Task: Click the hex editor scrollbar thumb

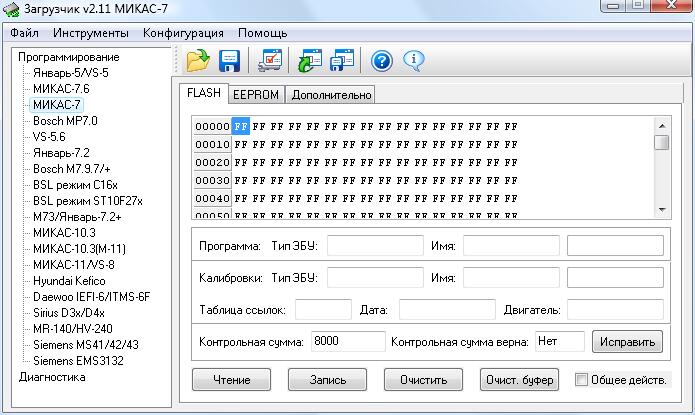Action: click(662, 143)
